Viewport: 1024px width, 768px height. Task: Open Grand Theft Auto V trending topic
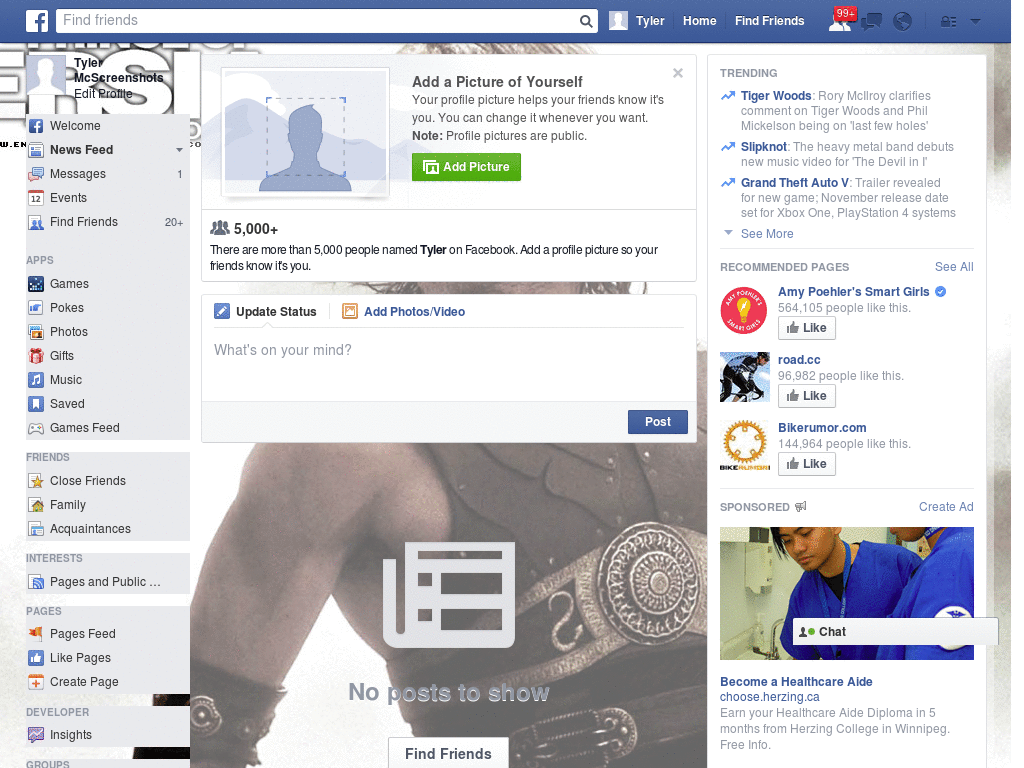(x=795, y=183)
